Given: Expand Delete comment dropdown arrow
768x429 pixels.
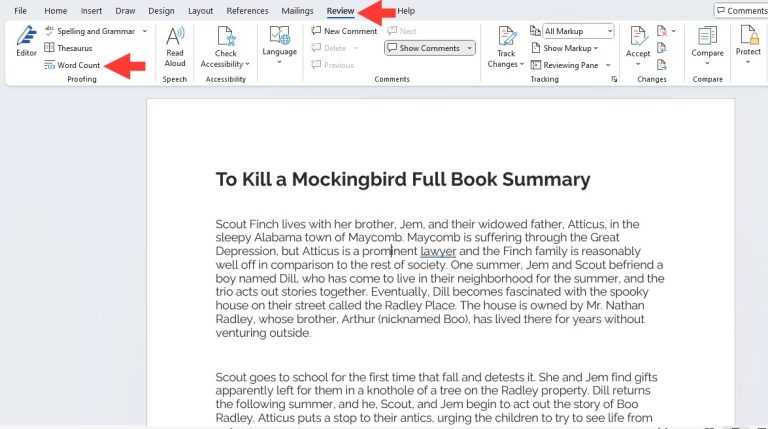Looking at the screenshot, I should [x=356, y=48].
